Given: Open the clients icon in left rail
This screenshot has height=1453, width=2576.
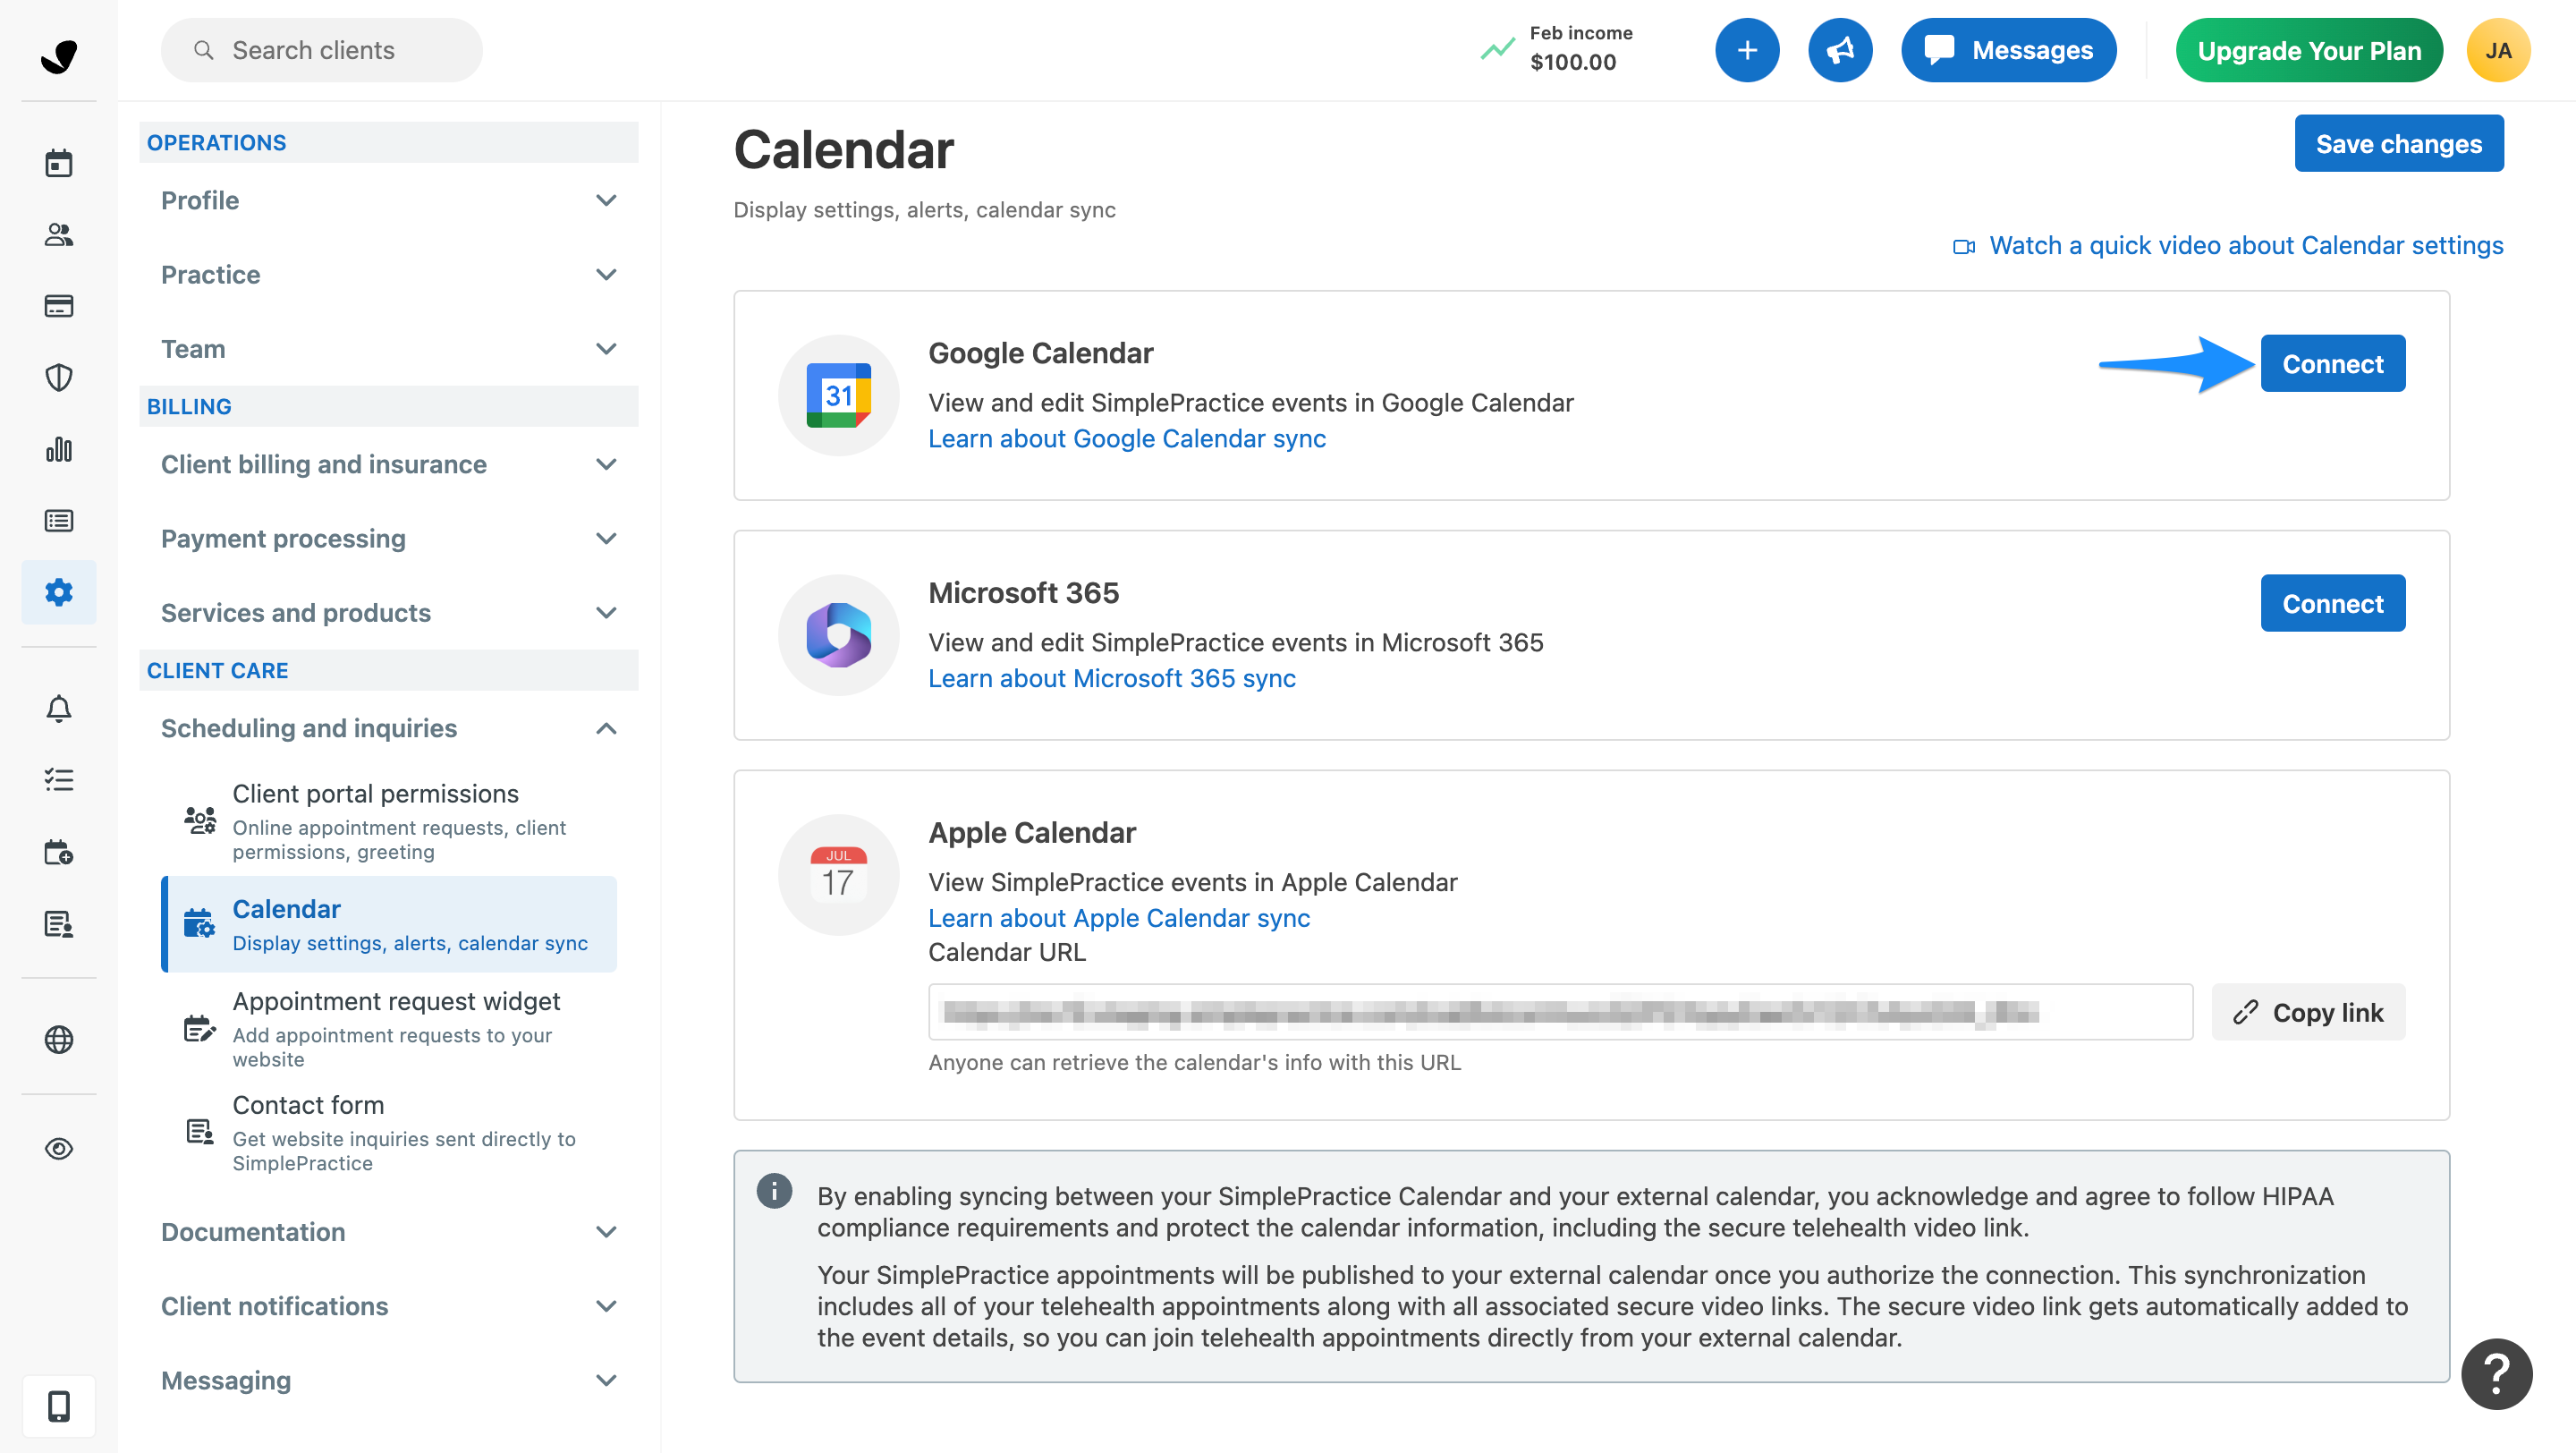Looking at the screenshot, I should (59, 235).
